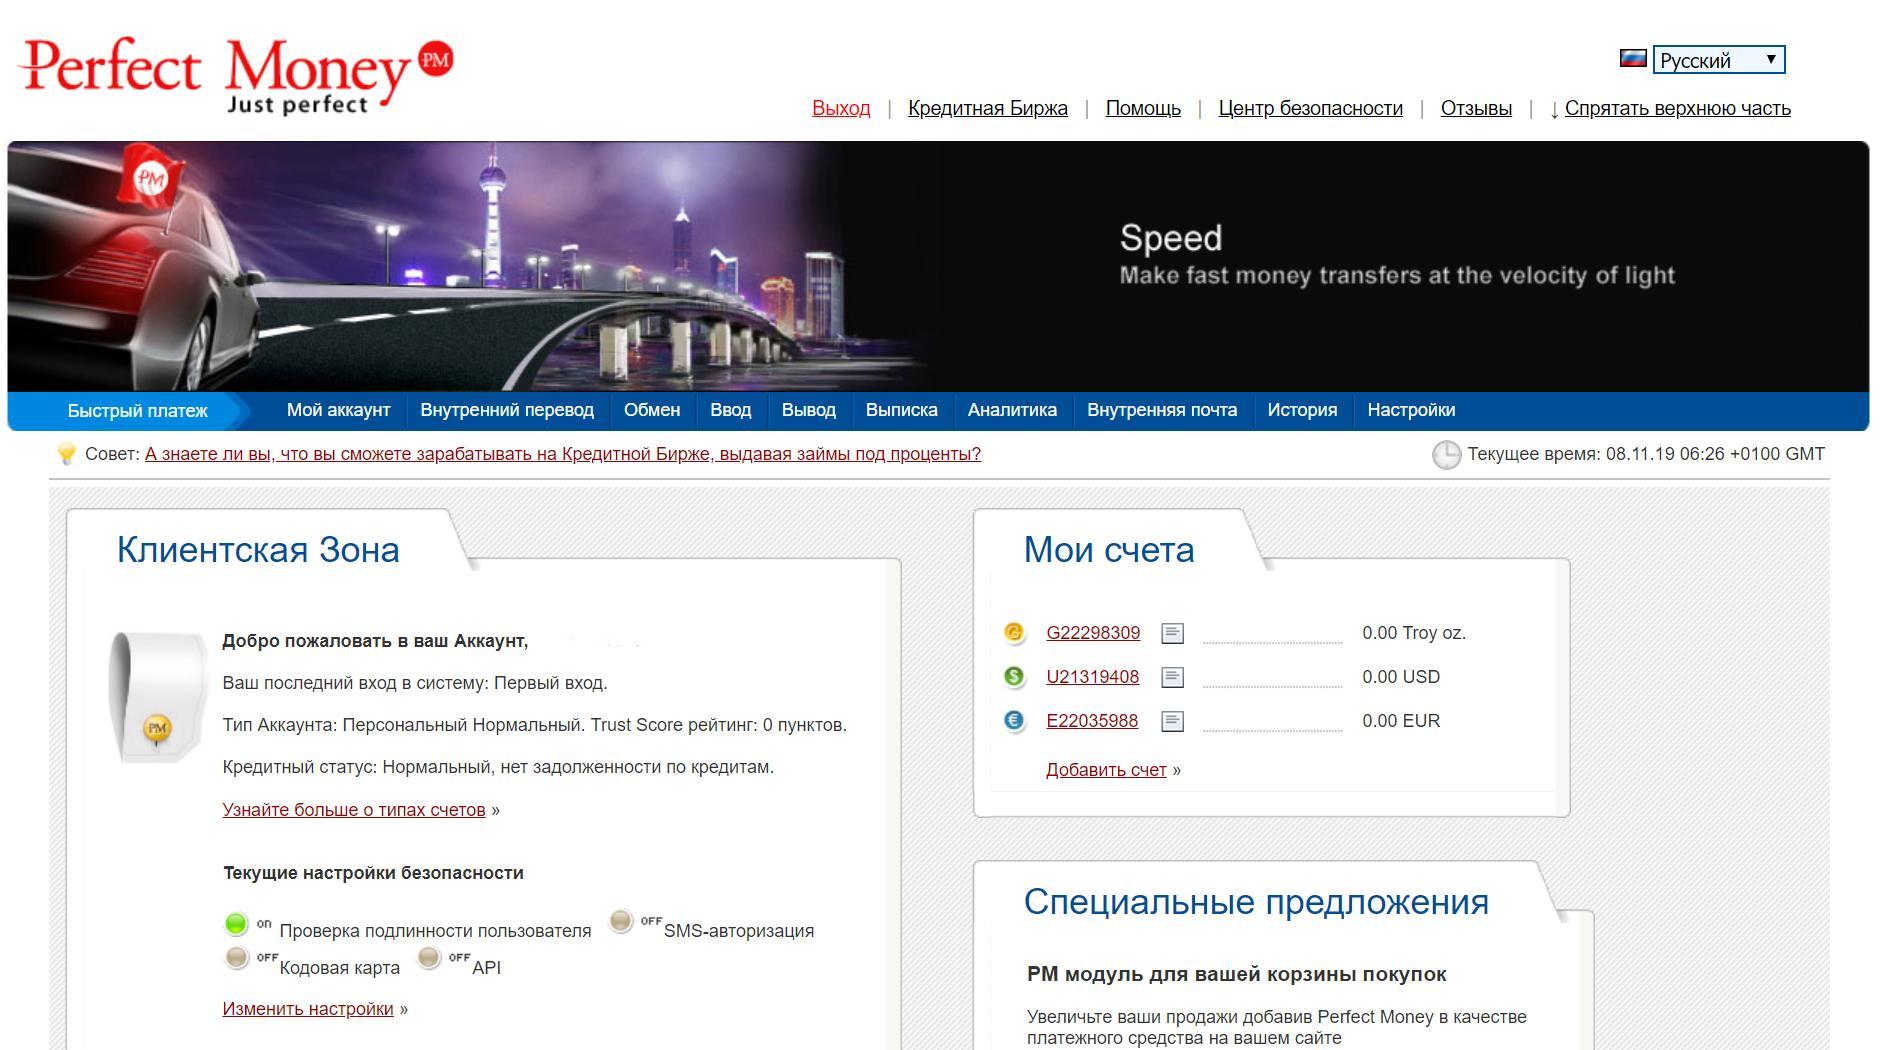Open the Русский language dropdown
The image size is (1880, 1050).
point(1718,60)
